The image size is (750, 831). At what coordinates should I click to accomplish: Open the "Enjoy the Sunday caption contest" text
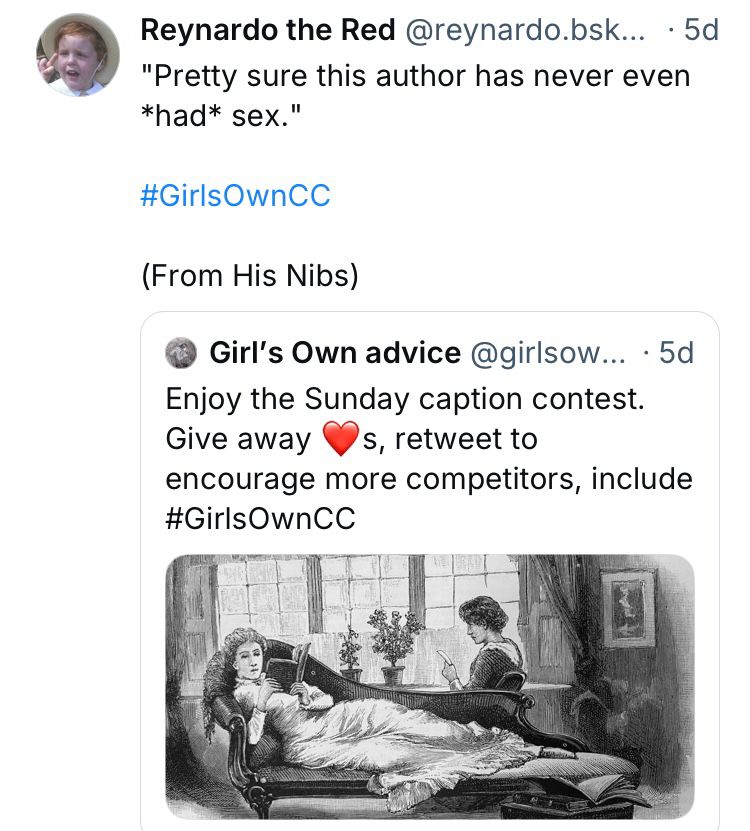(403, 399)
